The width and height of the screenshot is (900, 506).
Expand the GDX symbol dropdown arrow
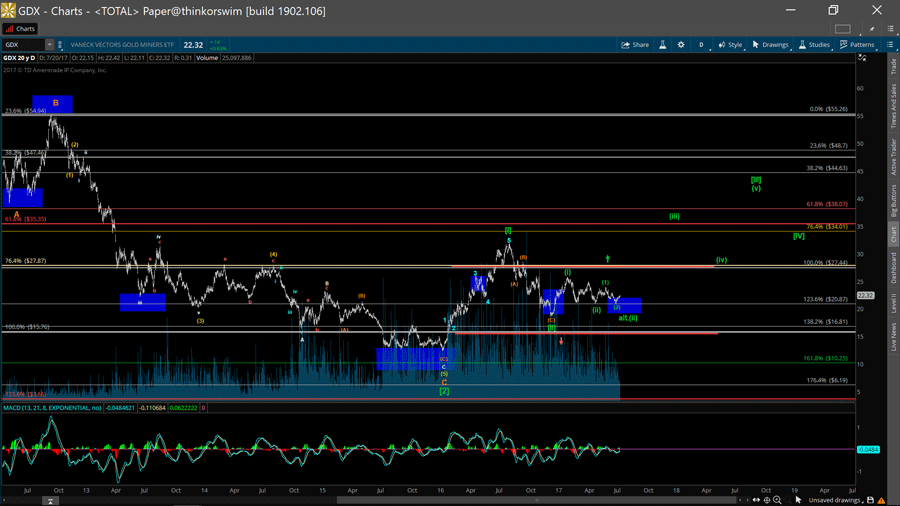click(x=49, y=45)
